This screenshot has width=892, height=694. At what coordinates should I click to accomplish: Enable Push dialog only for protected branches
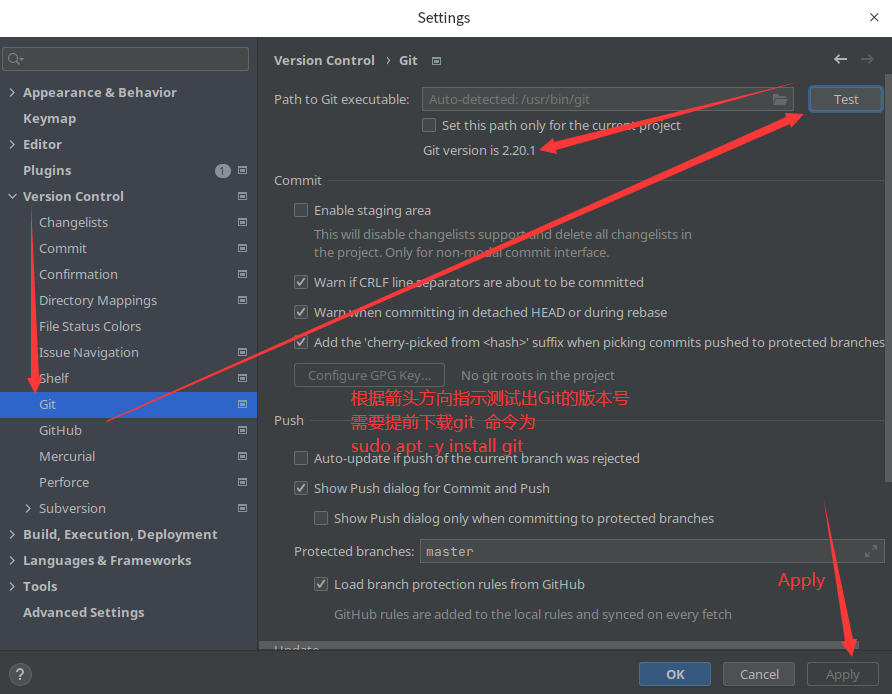(x=321, y=518)
